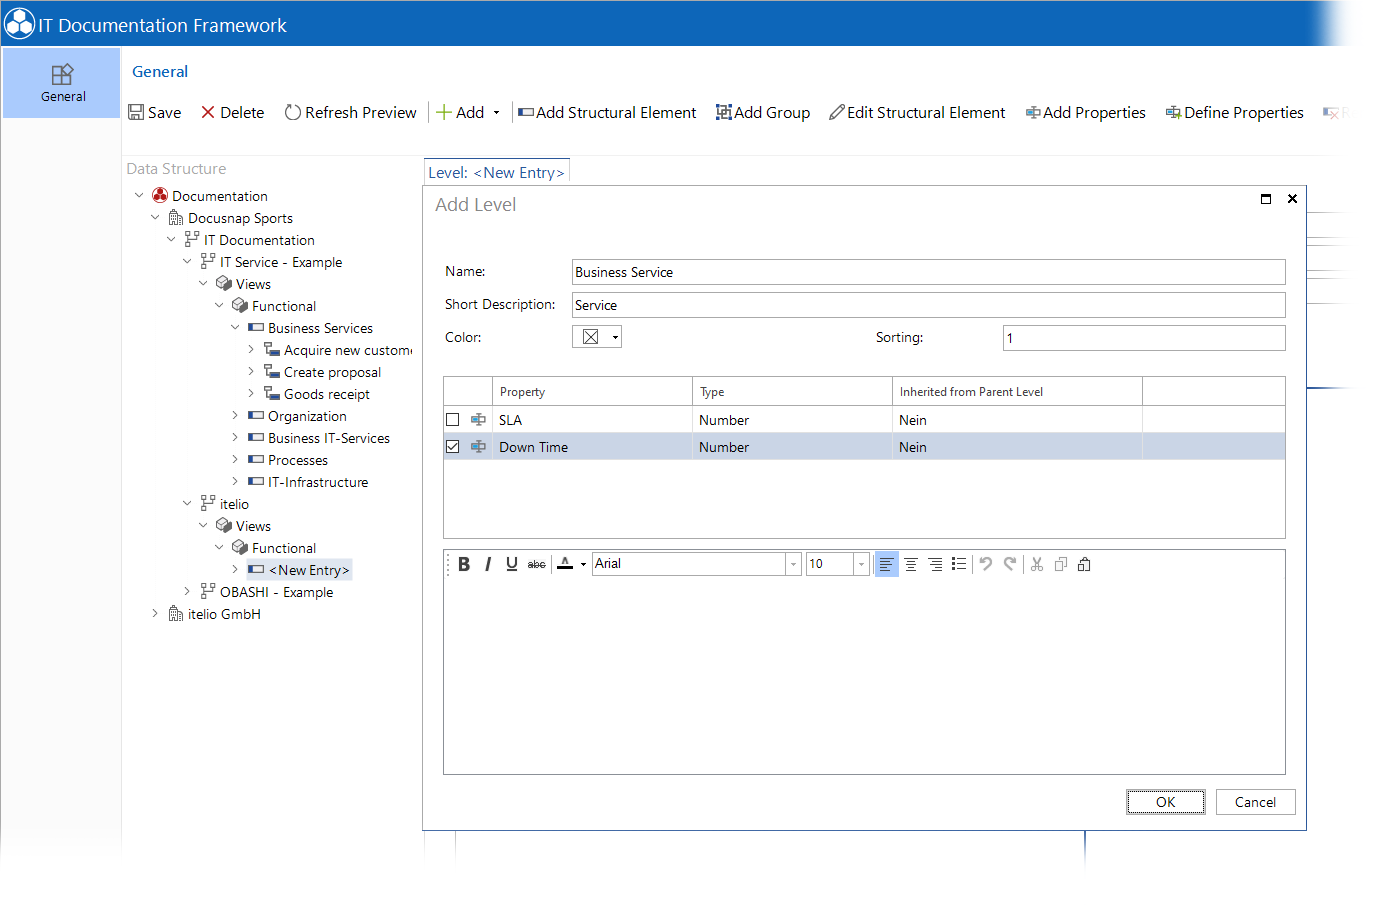Click the copy icon in editor toolbar
1380x905 pixels.
[1061, 564]
